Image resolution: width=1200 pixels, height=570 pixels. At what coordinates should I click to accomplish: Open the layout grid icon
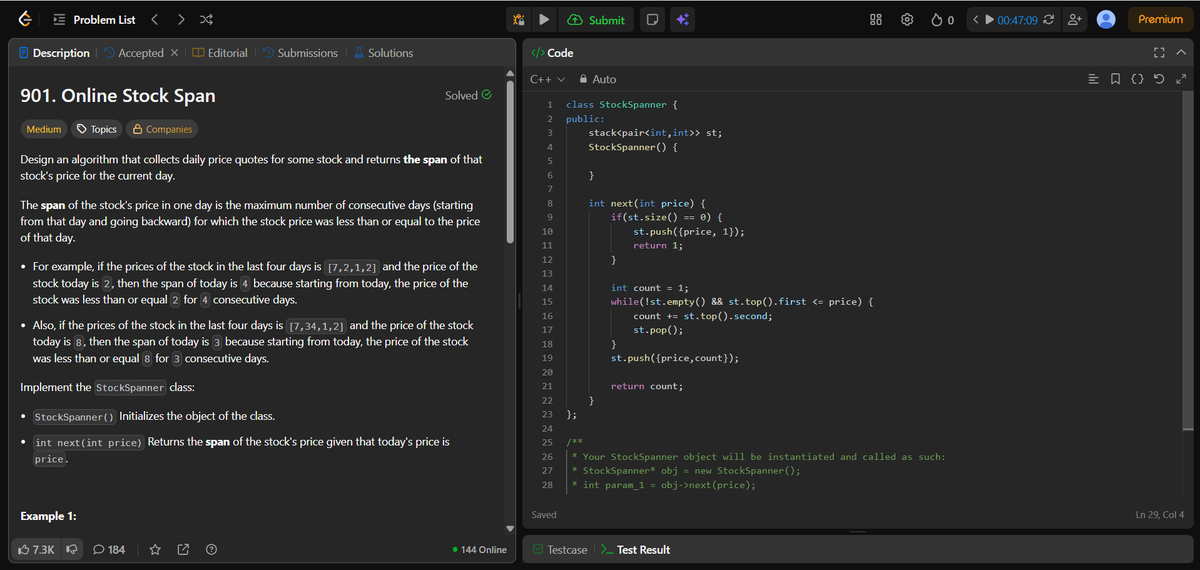click(874, 20)
